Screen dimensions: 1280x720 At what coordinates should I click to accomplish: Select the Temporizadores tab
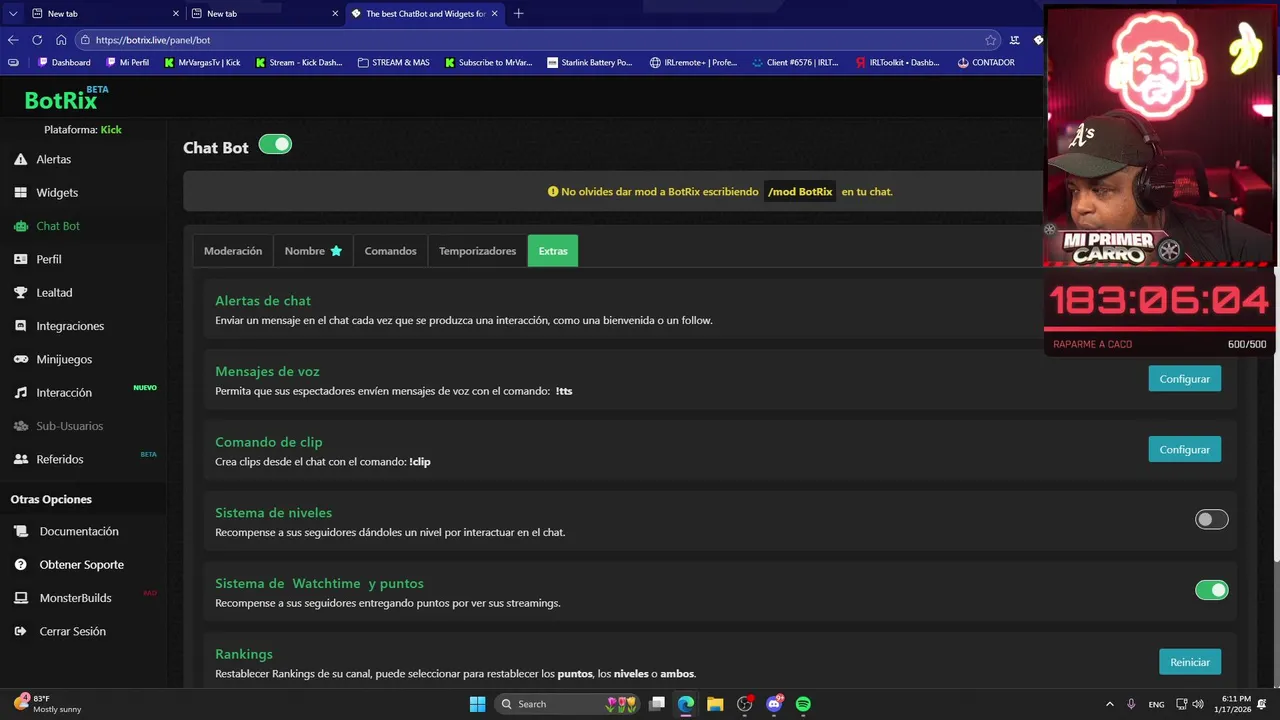click(x=477, y=251)
